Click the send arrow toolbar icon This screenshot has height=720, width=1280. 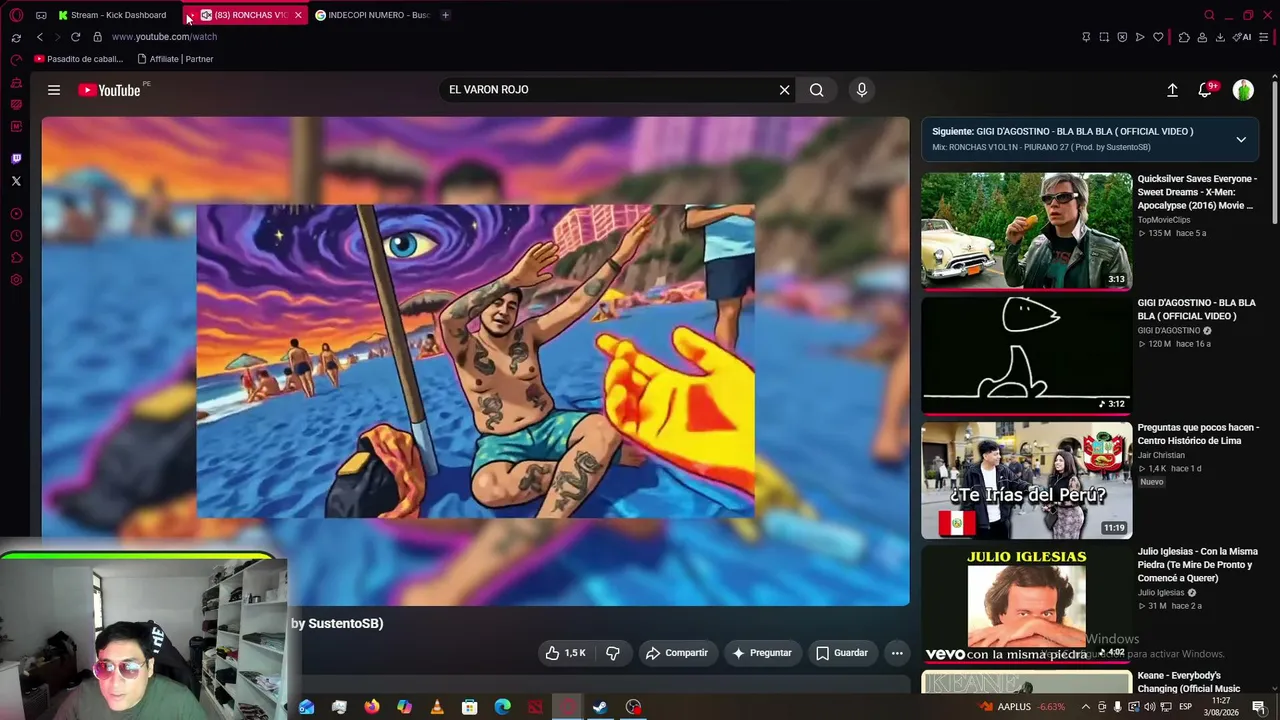[1140, 37]
